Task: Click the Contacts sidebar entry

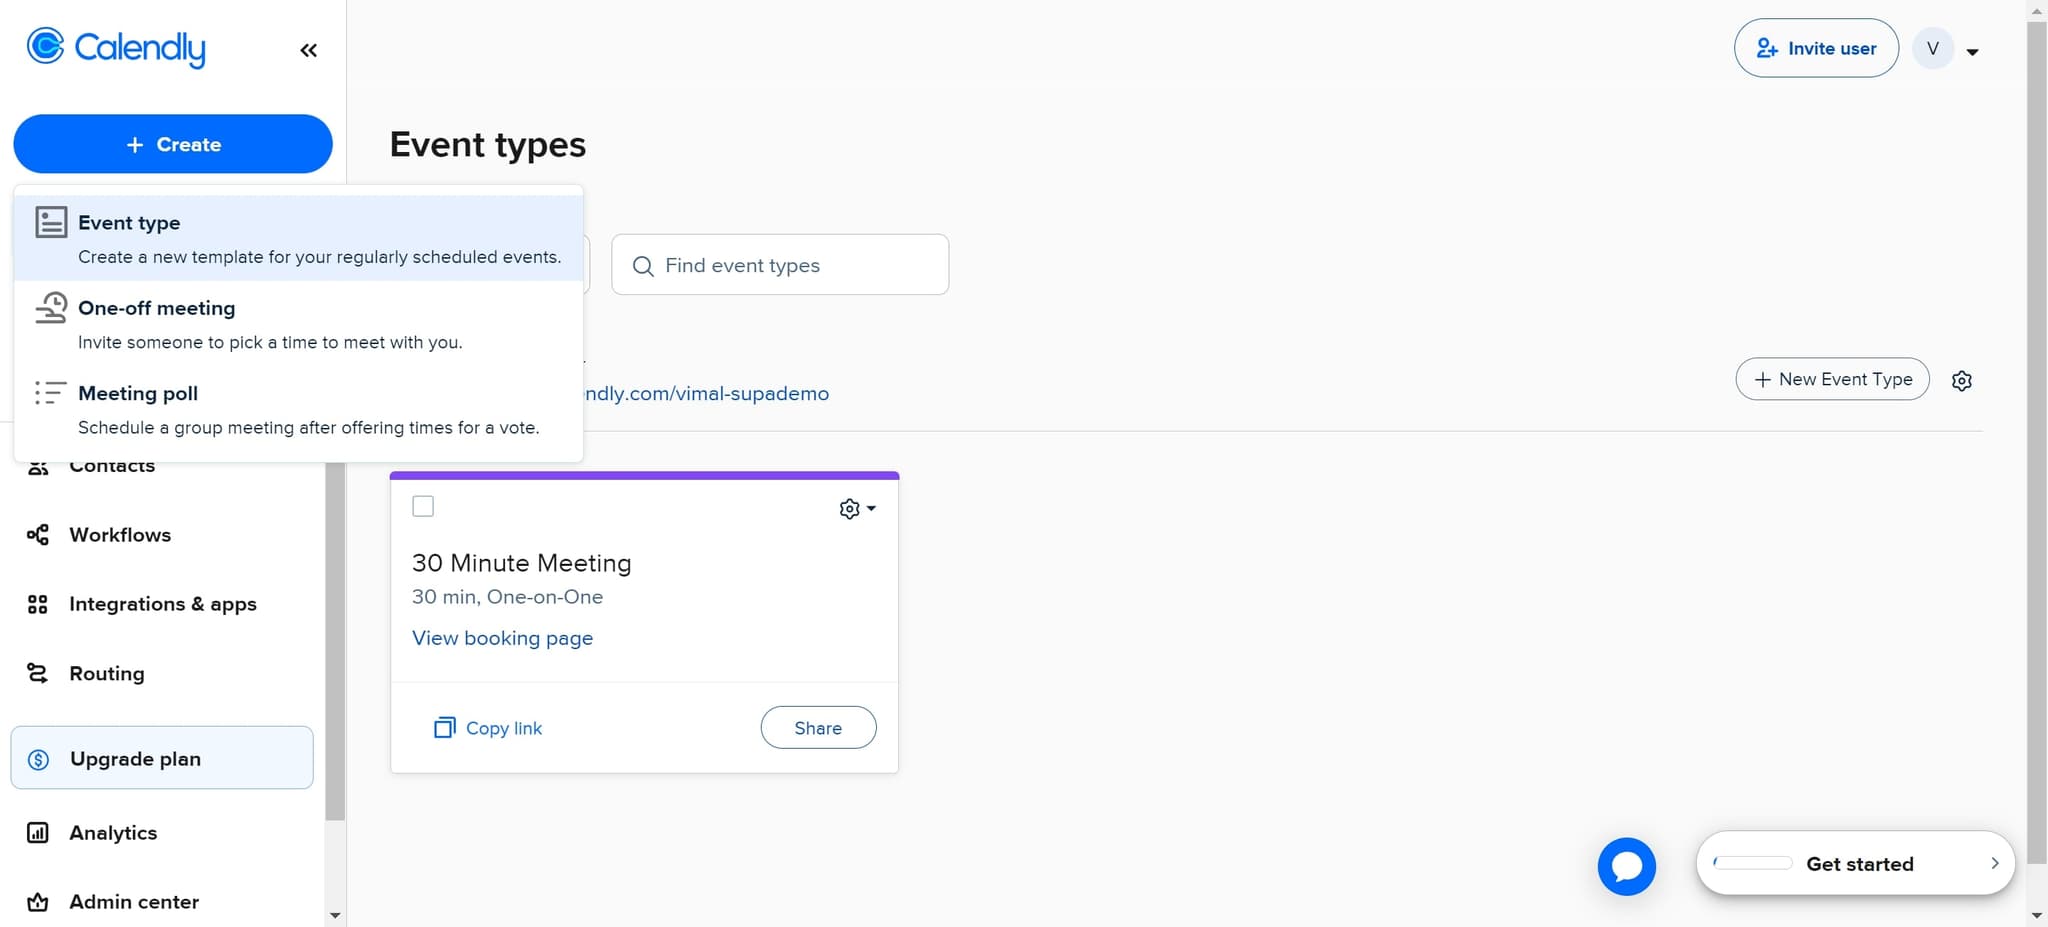Action: 111,465
